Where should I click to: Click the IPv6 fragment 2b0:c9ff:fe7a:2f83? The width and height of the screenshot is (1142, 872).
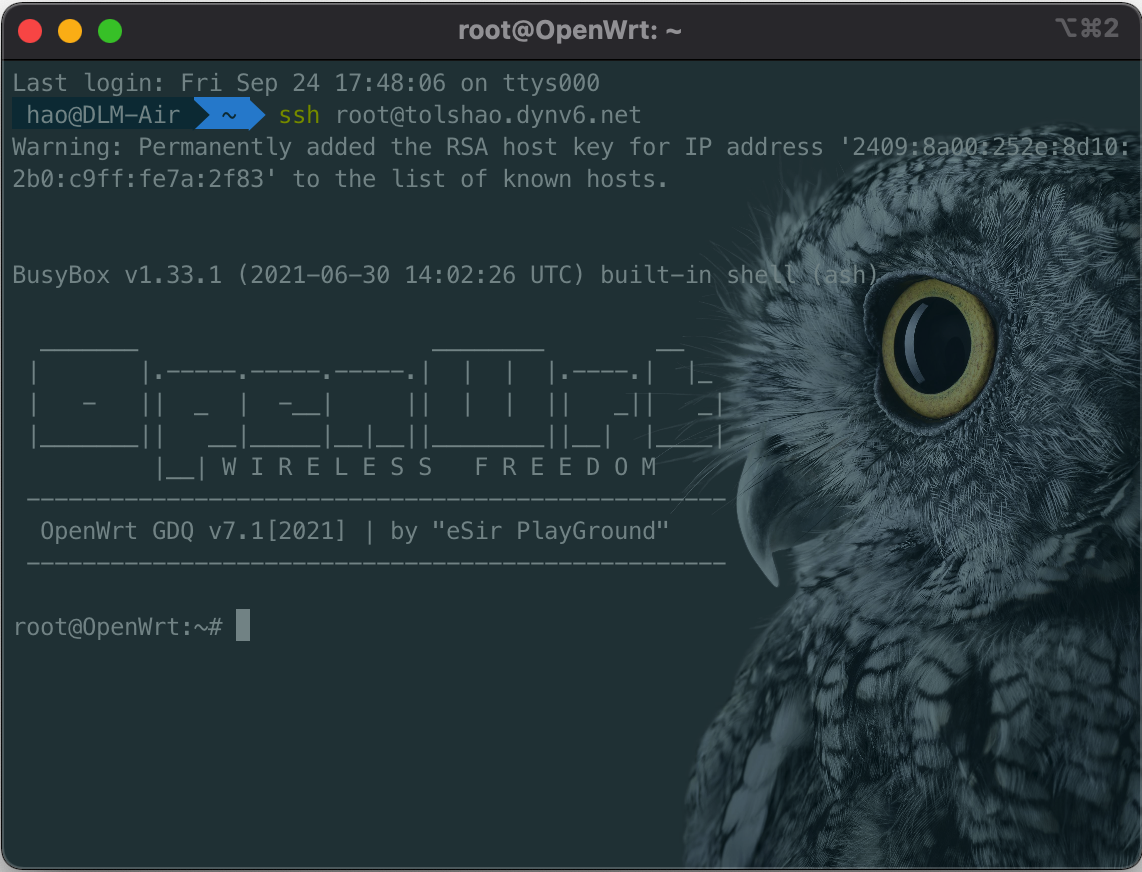coord(138,179)
